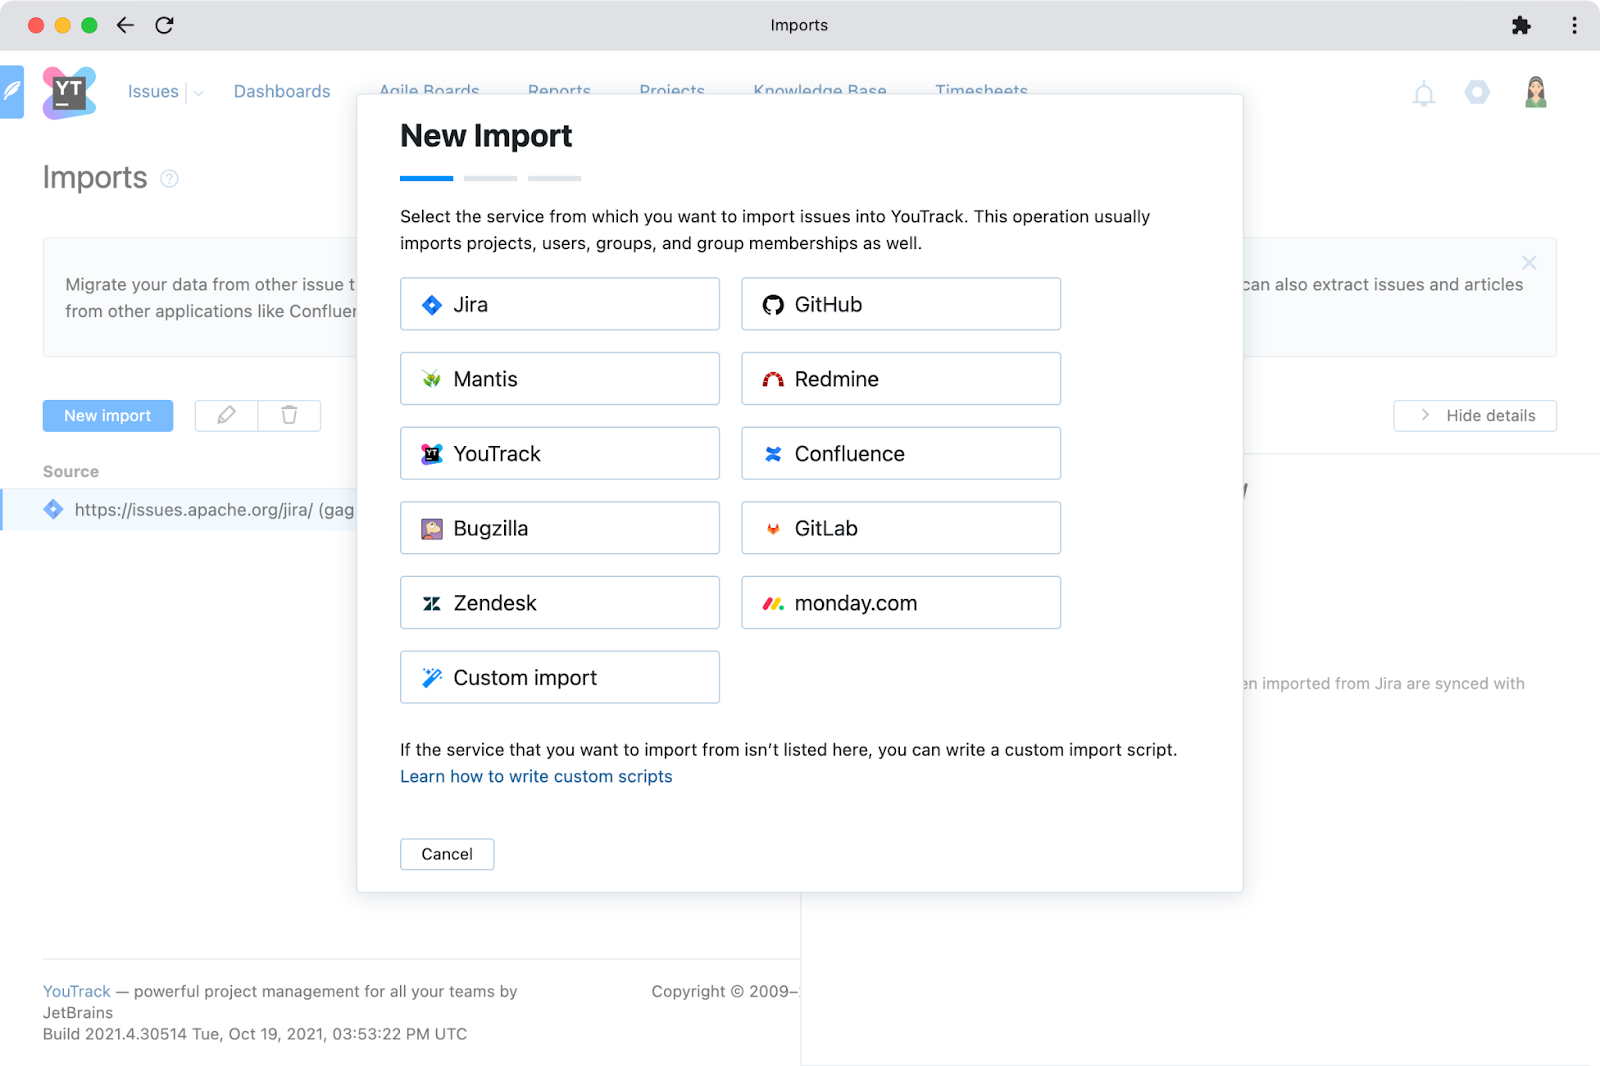
Task: Pick Bugzilla as the import source
Action: [559, 528]
